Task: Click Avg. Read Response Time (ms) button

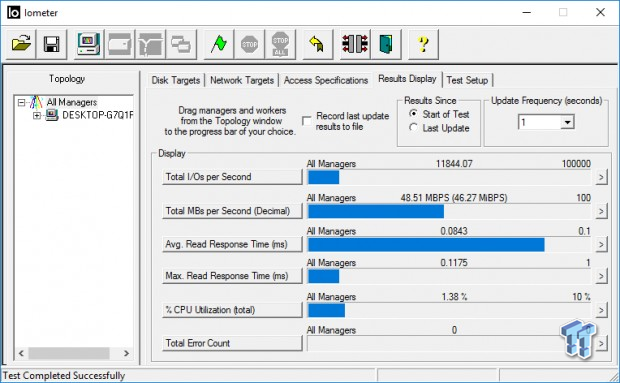Action: [x=232, y=244]
